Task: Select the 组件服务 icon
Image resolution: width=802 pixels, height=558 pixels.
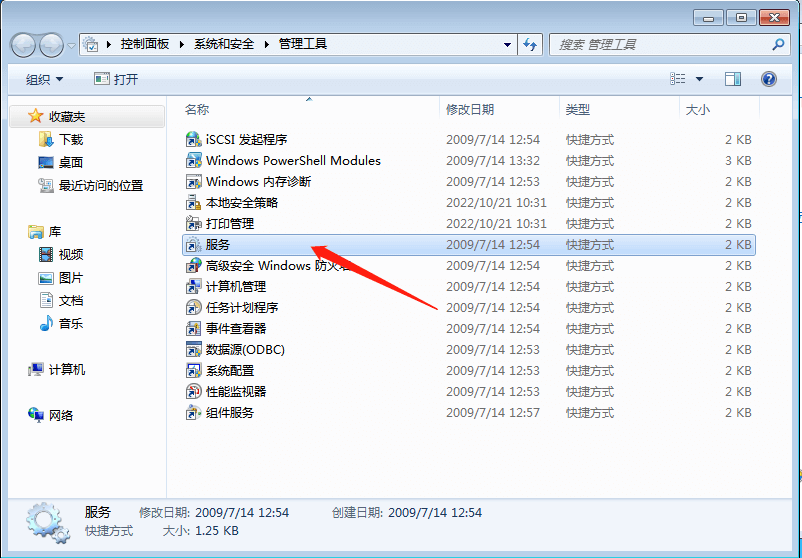Action: [x=193, y=412]
